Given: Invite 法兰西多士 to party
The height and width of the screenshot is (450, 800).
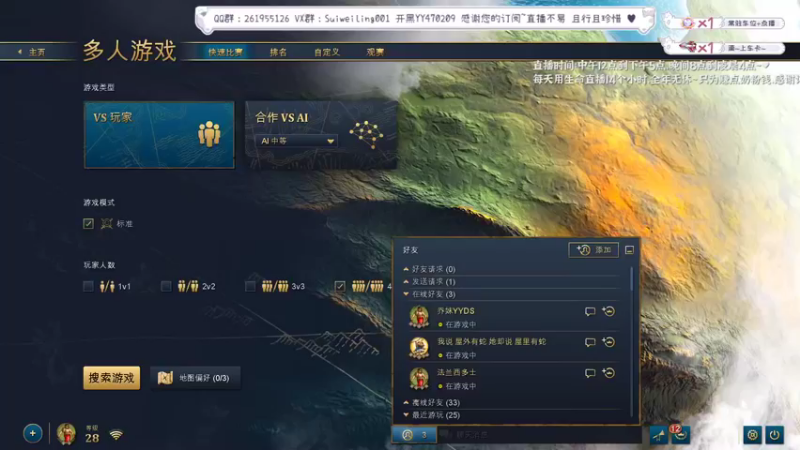Looking at the screenshot, I should 608,373.
